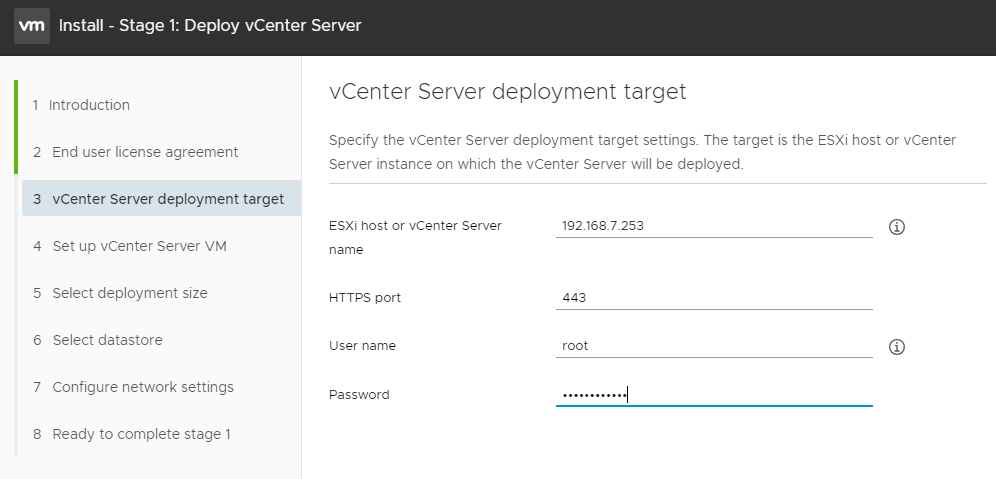996x479 pixels.
Task: Click the 'Install - Stage 1: Deploy vCenter Server' title
Action: (x=210, y=26)
